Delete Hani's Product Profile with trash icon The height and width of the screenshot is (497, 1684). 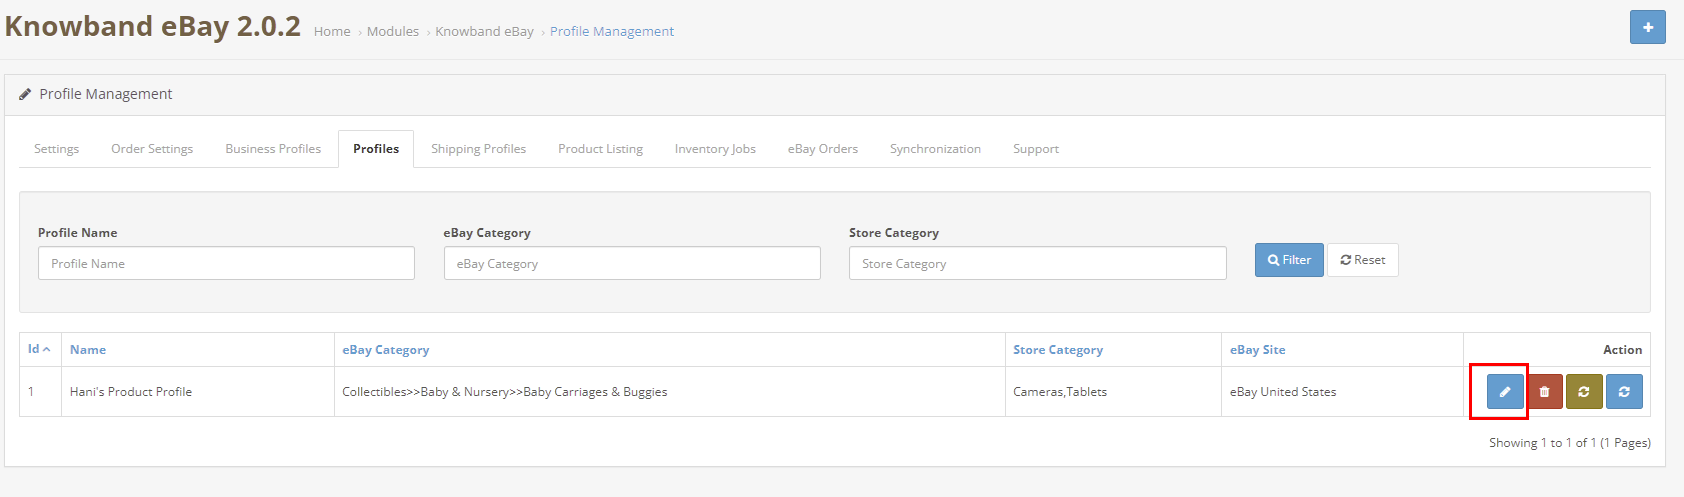(x=1545, y=391)
